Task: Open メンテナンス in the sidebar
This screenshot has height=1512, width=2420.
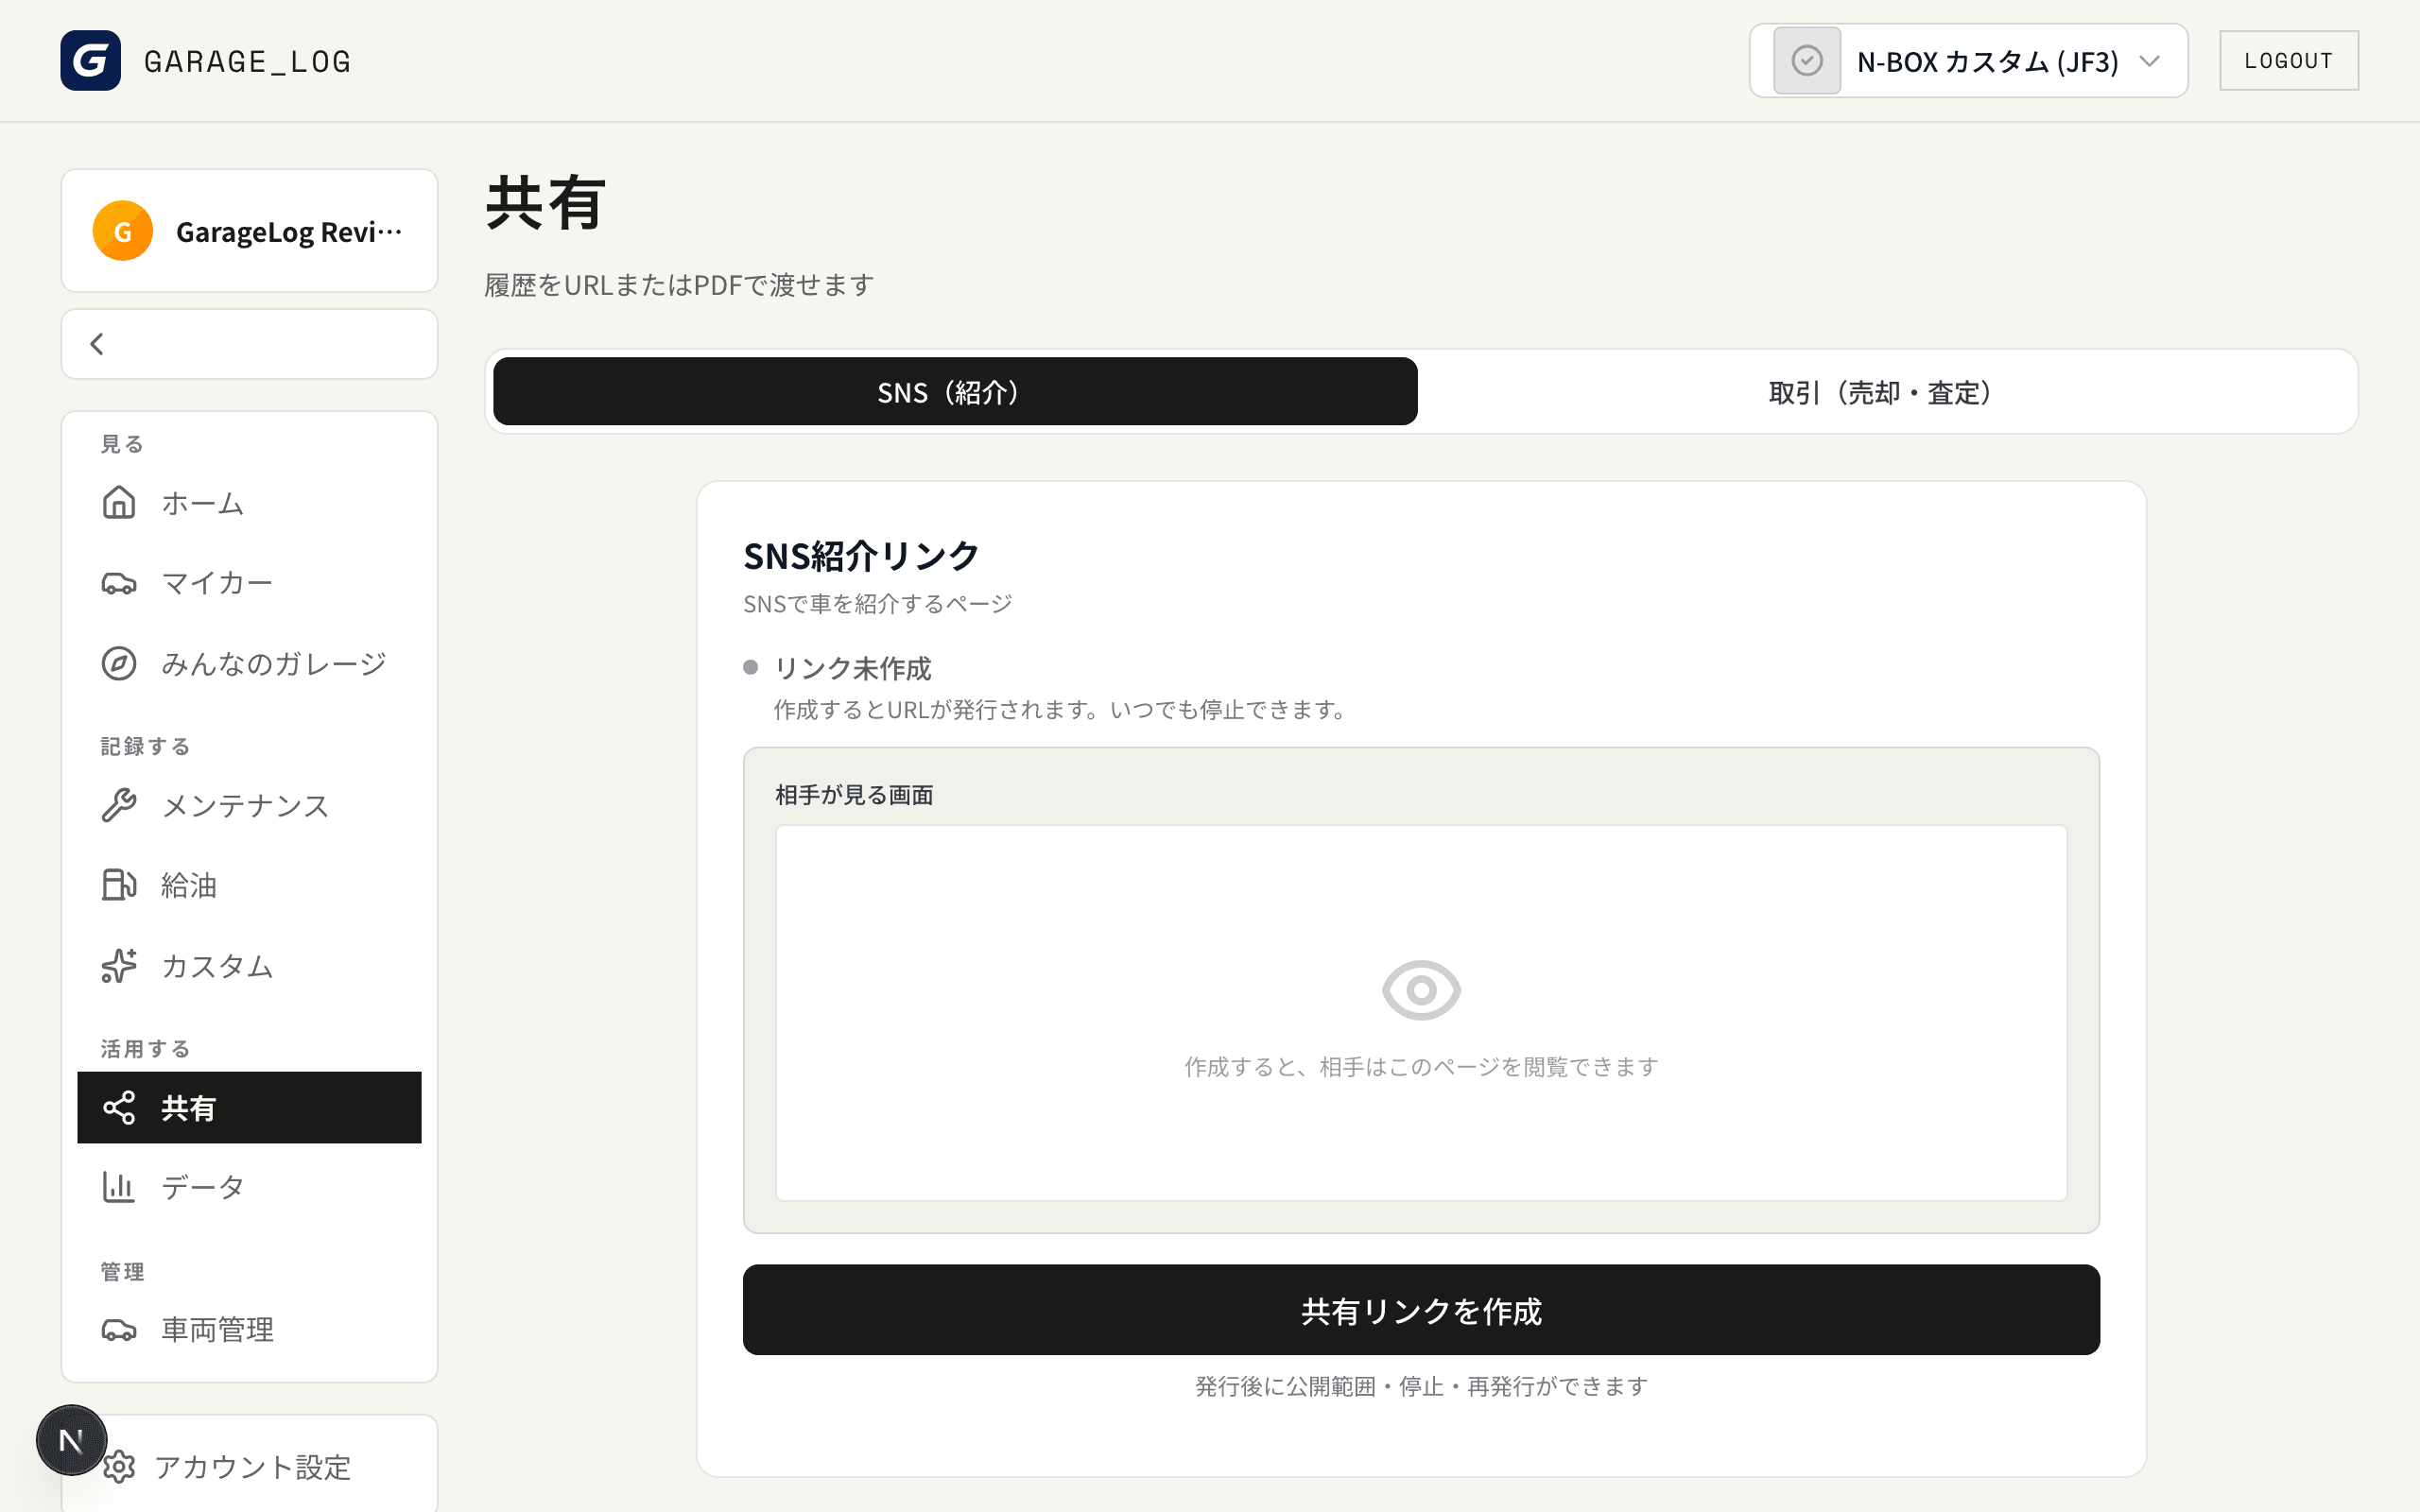Action: (x=249, y=805)
